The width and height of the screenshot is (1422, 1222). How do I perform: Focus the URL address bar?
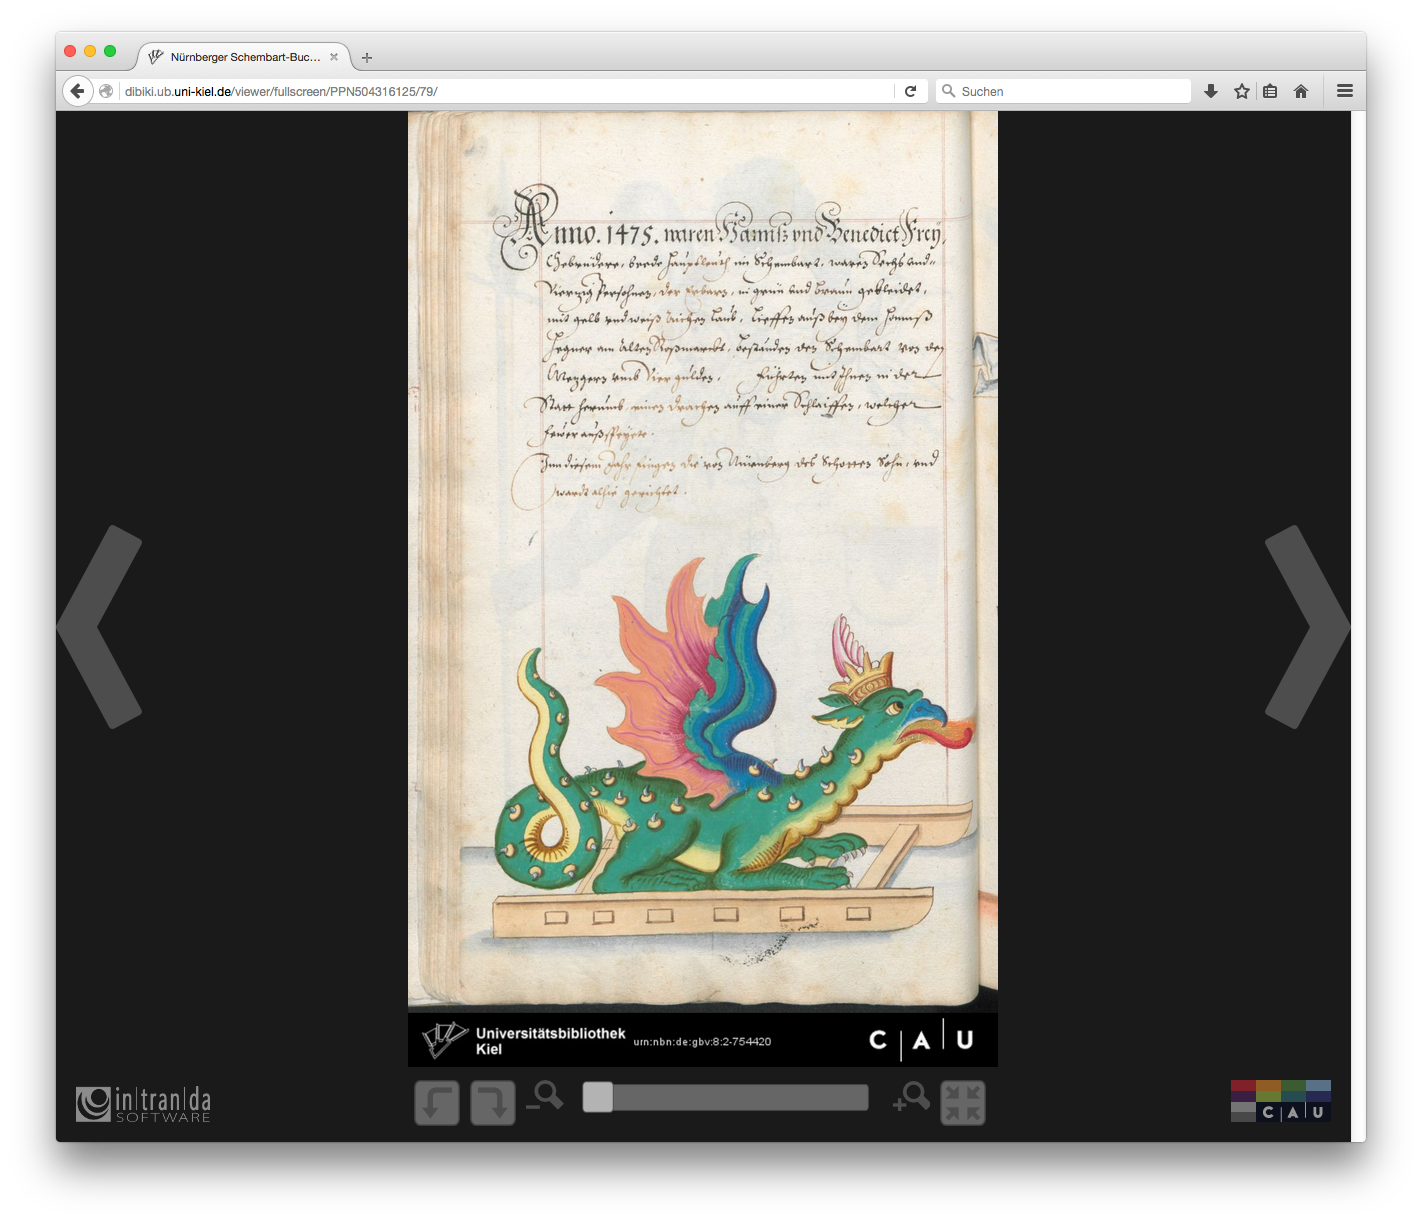point(507,91)
